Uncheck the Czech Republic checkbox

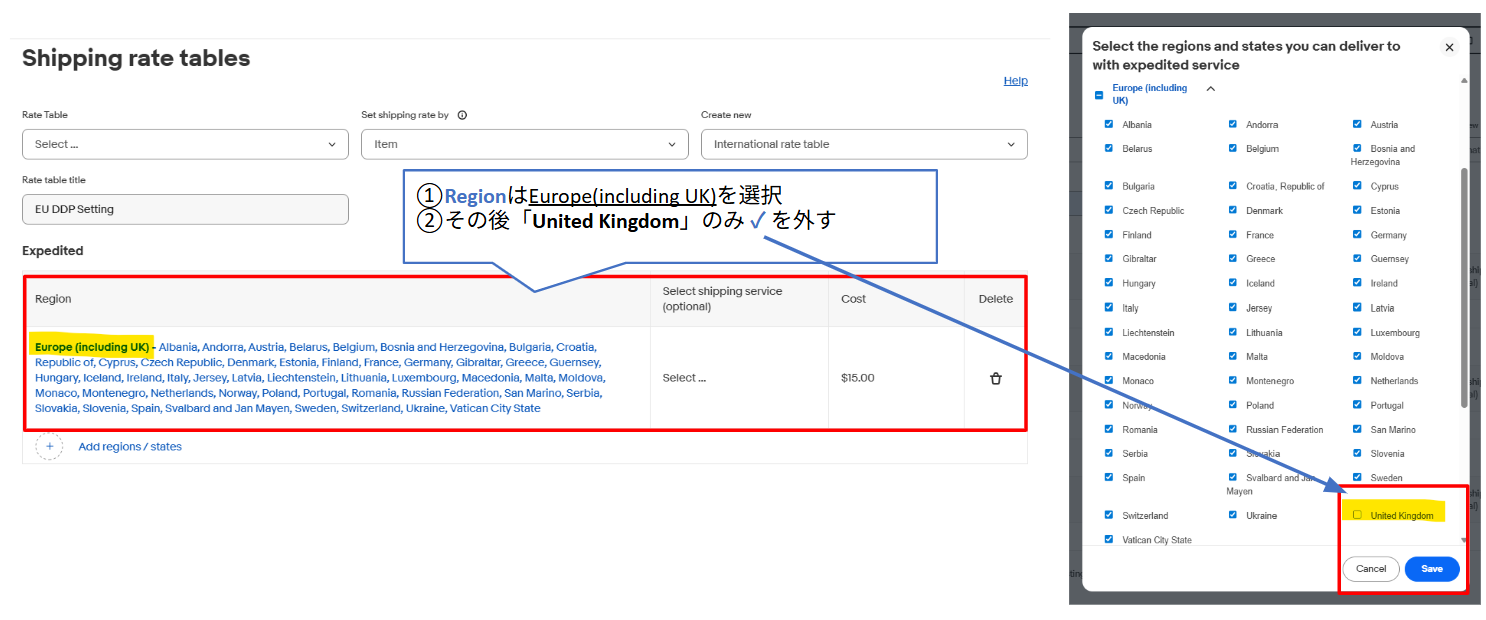(x=1108, y=210)
